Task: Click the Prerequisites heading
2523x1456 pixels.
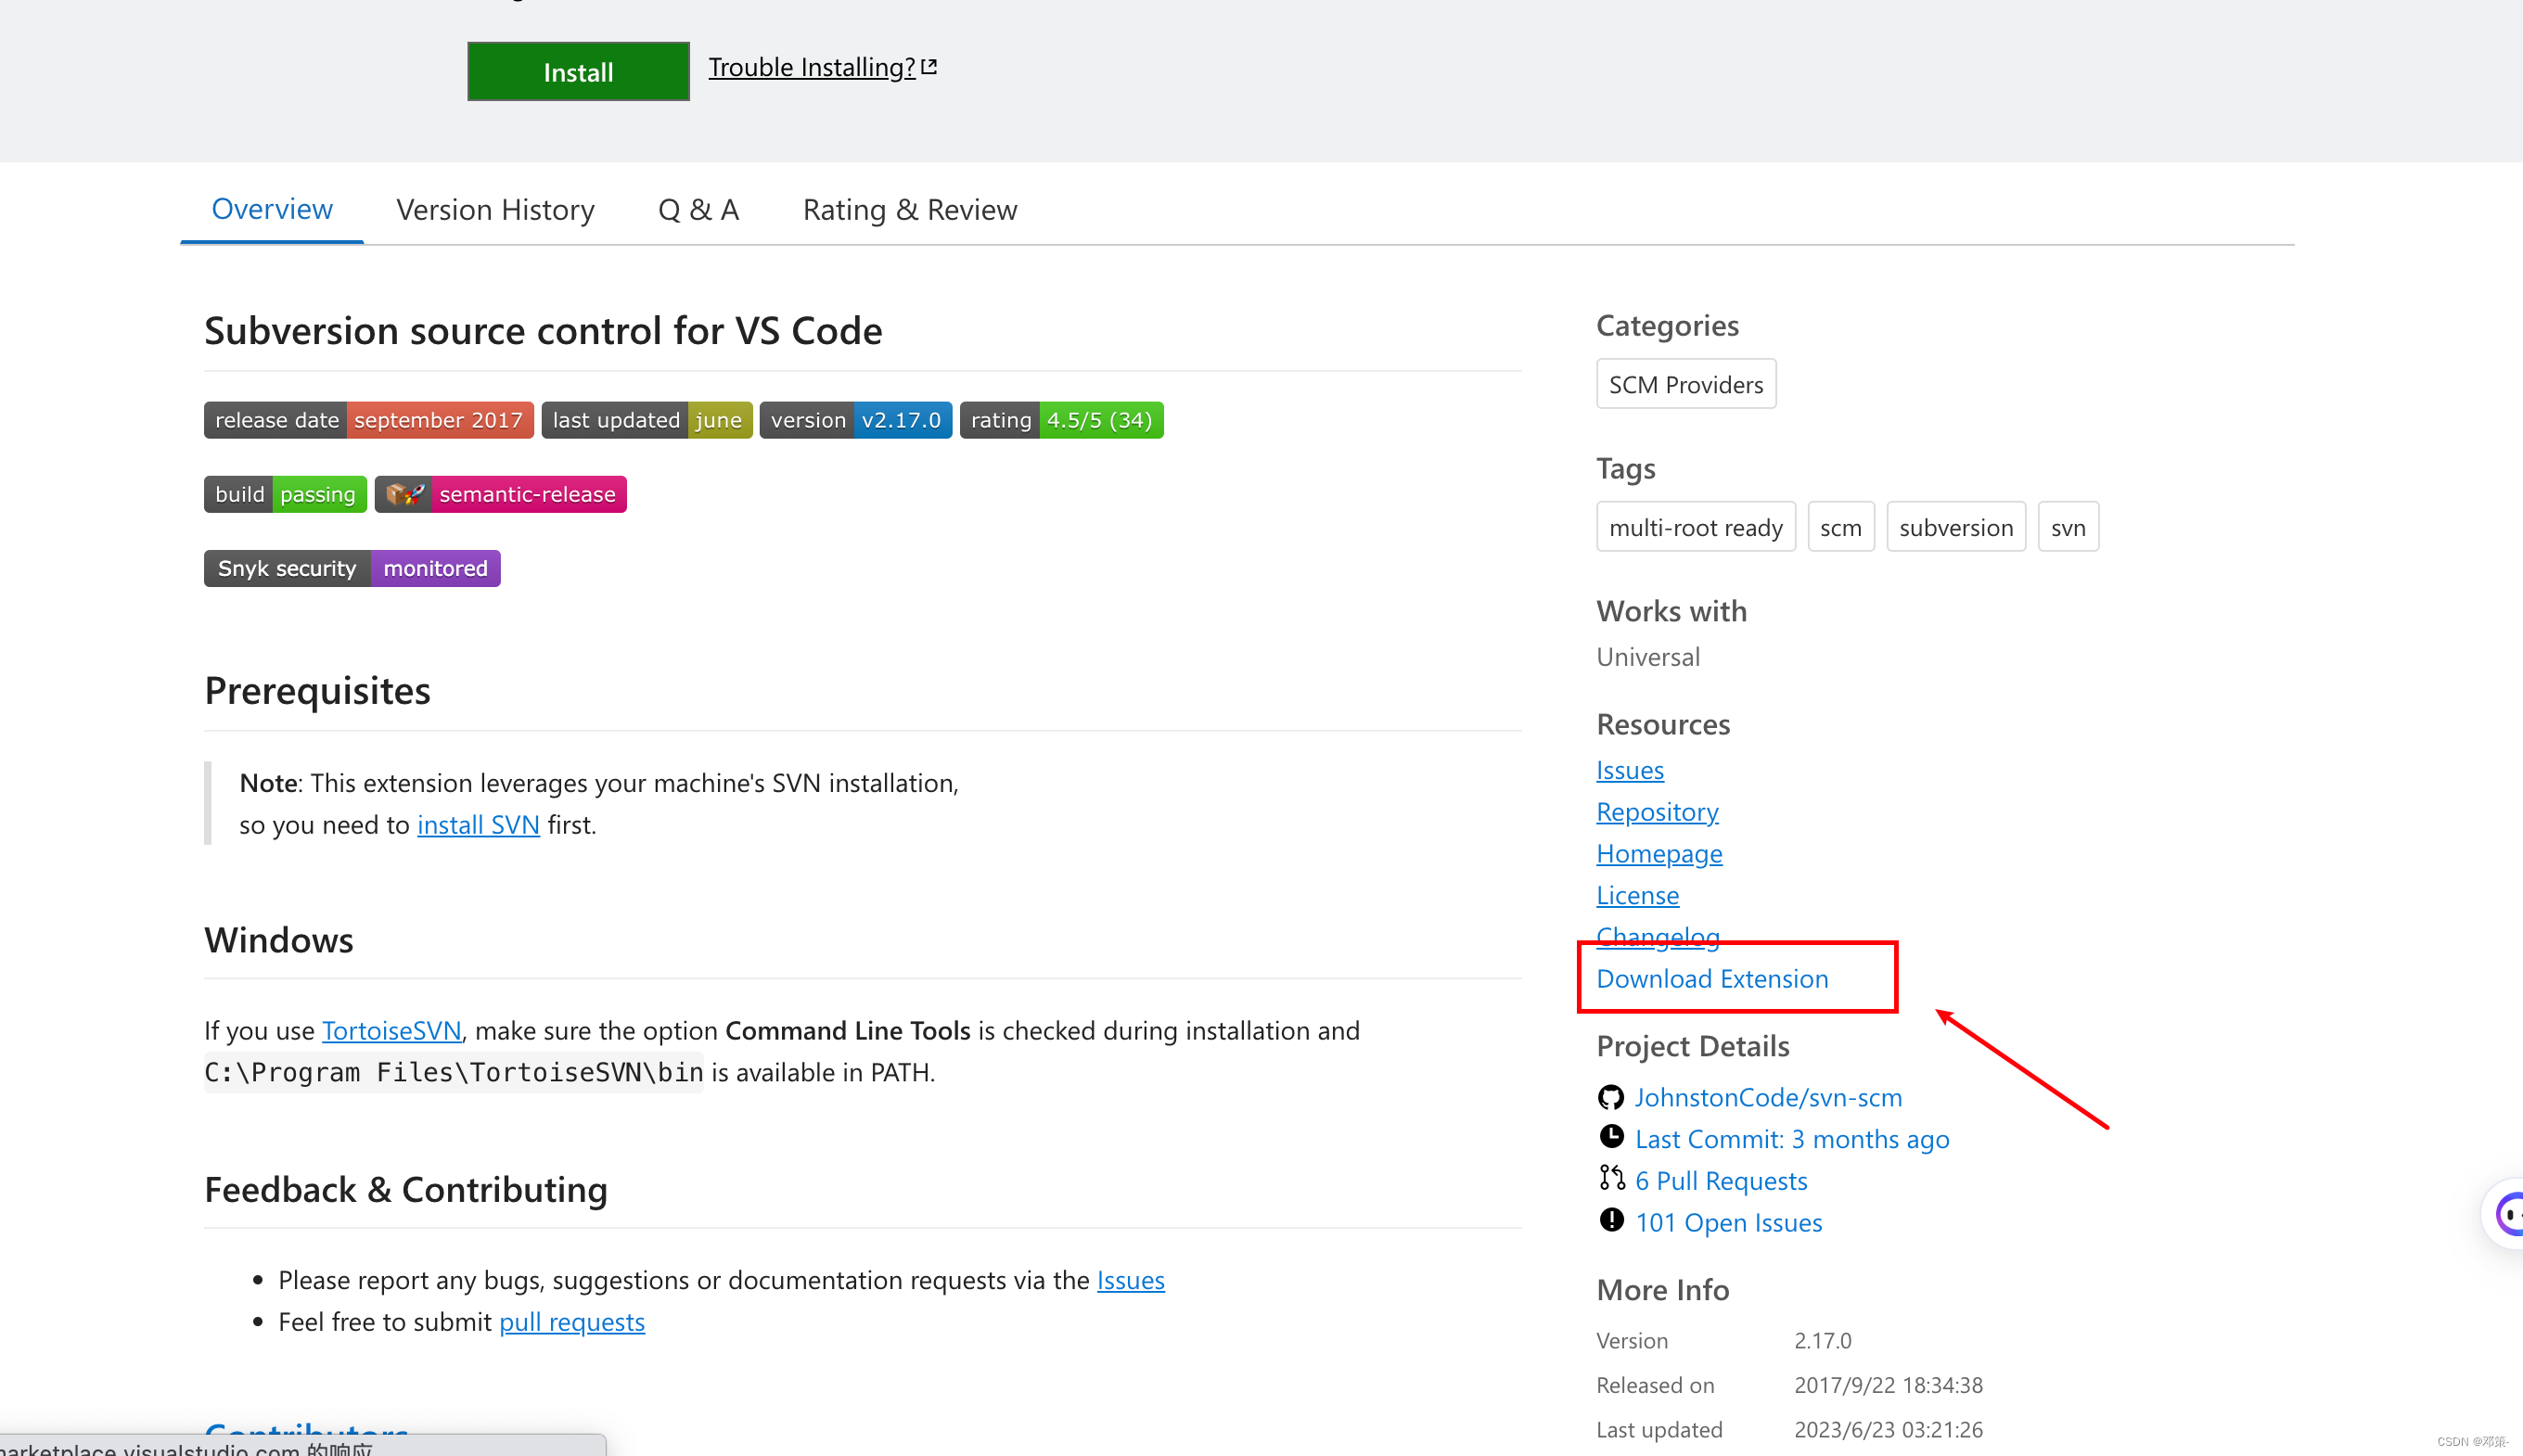Action: 317,691
